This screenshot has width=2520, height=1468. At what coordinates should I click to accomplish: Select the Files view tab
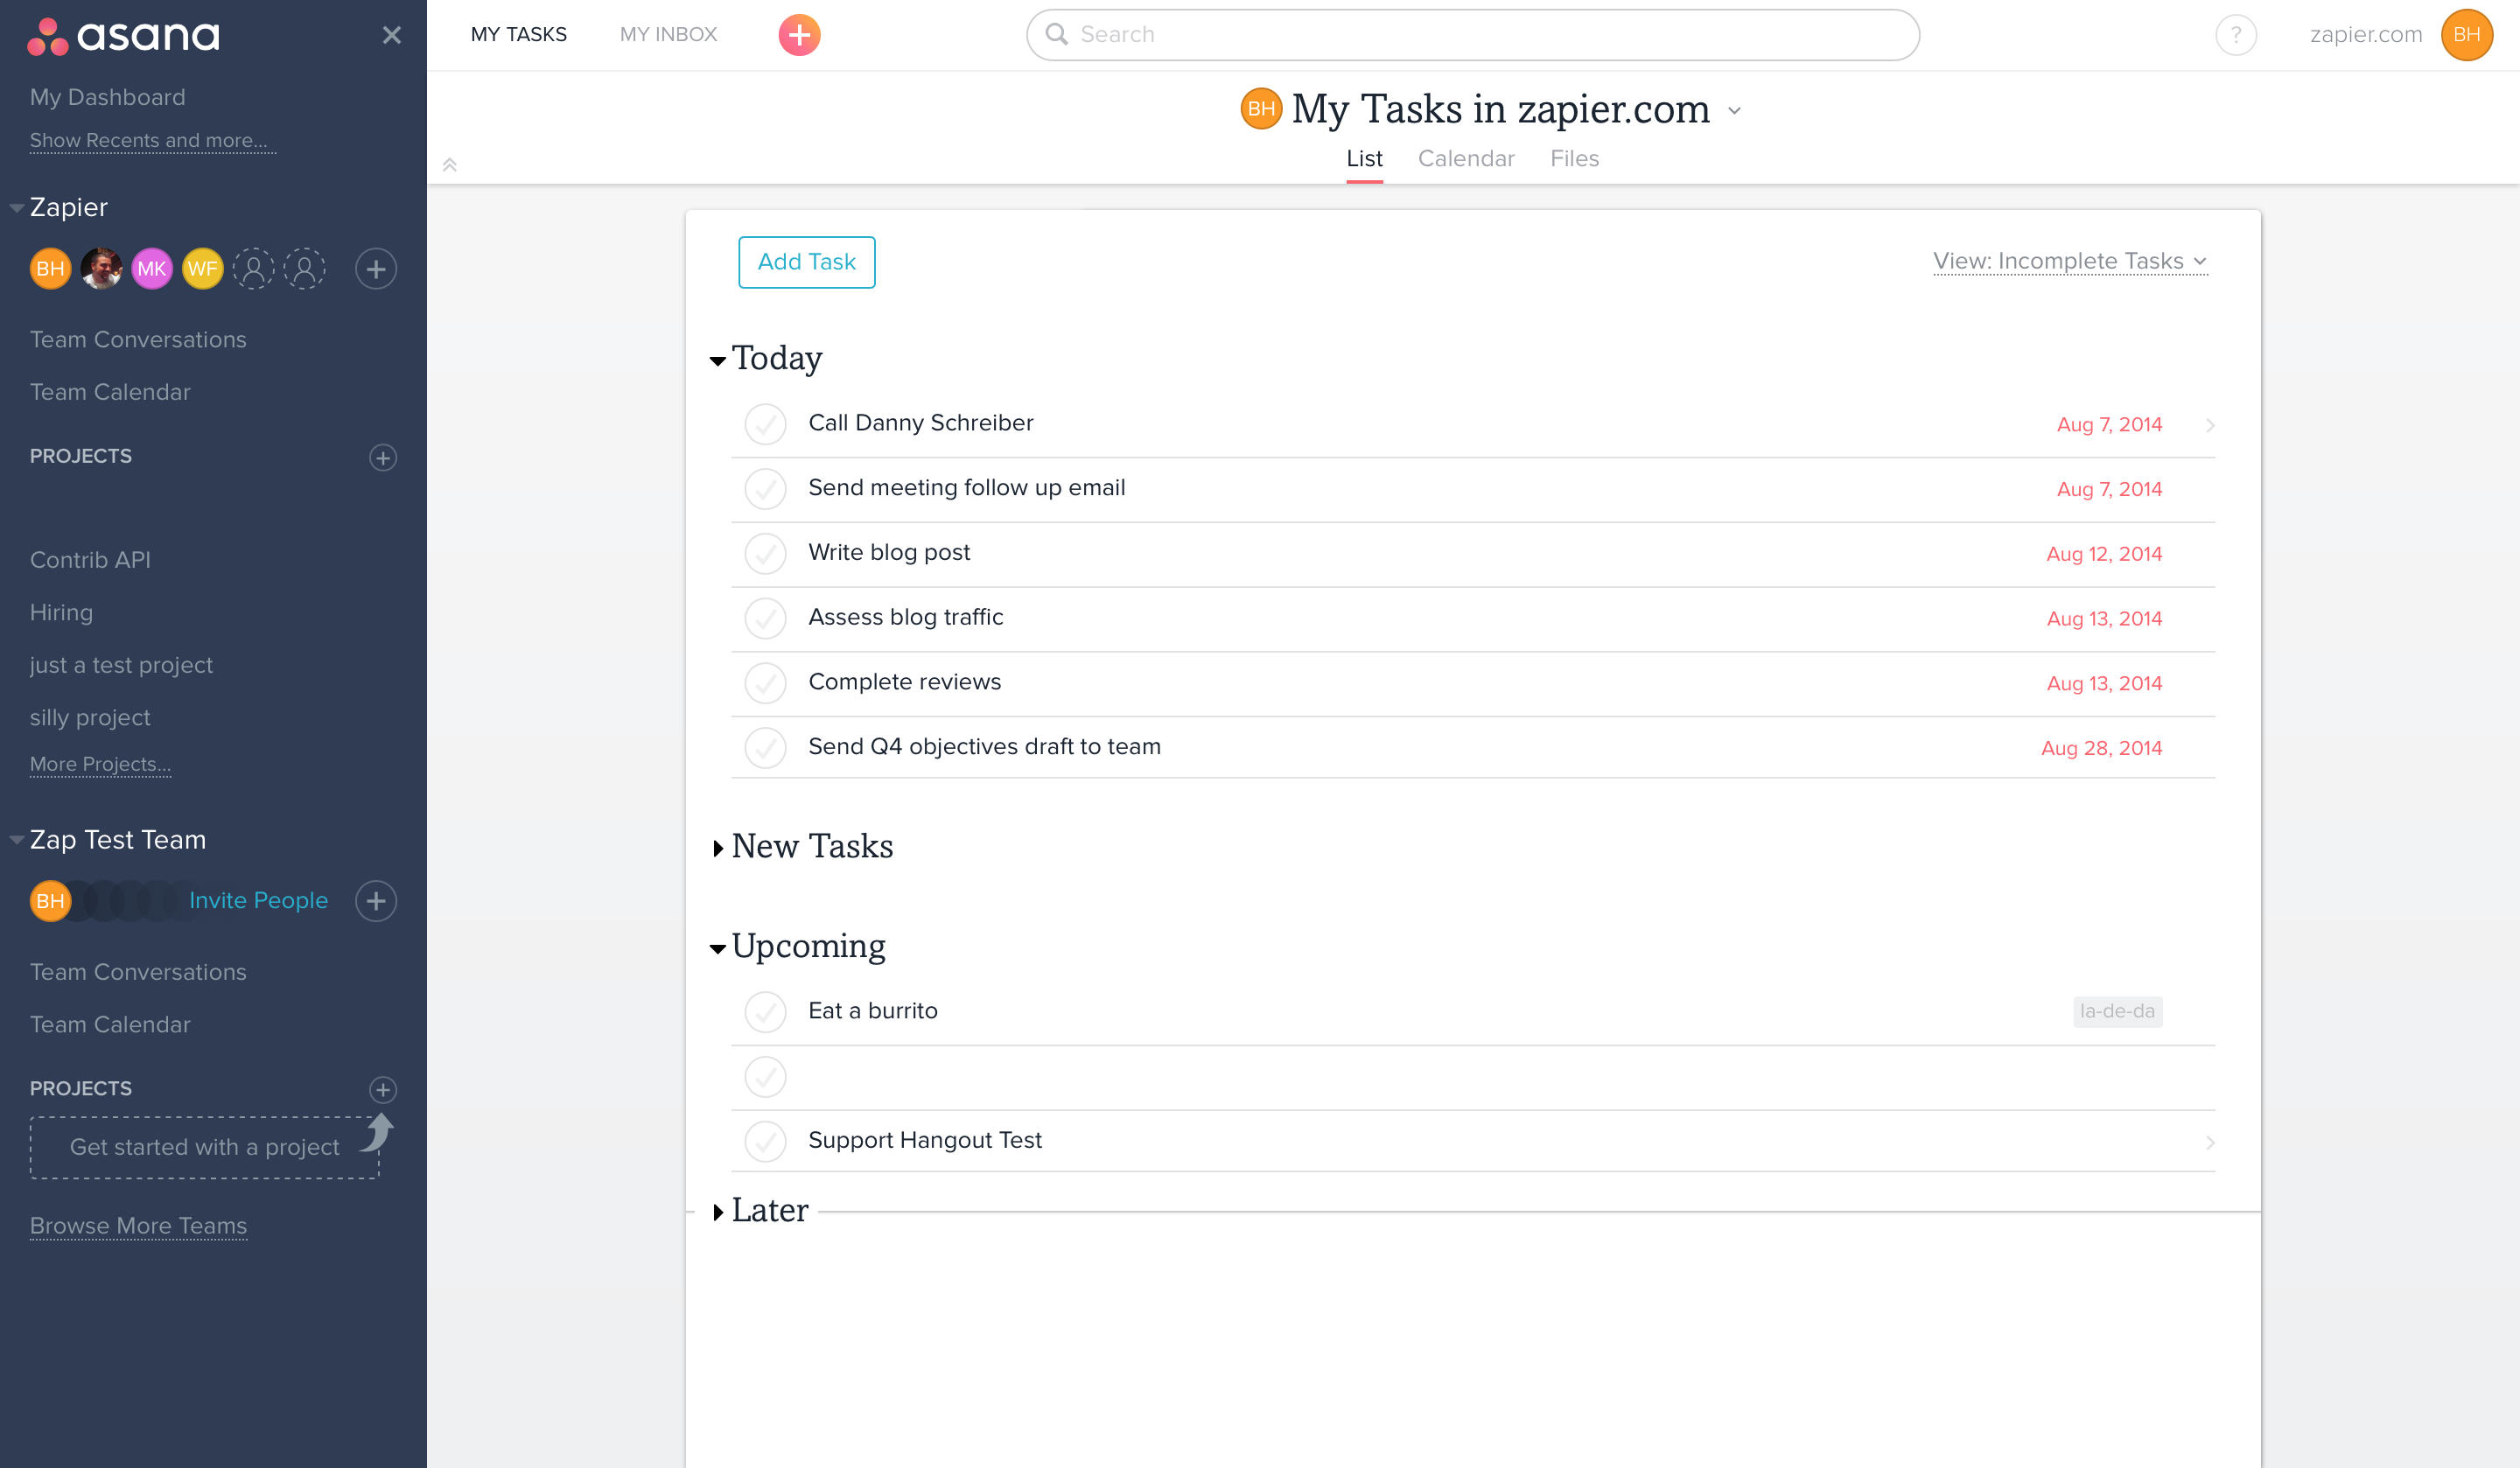[1574, 159]
